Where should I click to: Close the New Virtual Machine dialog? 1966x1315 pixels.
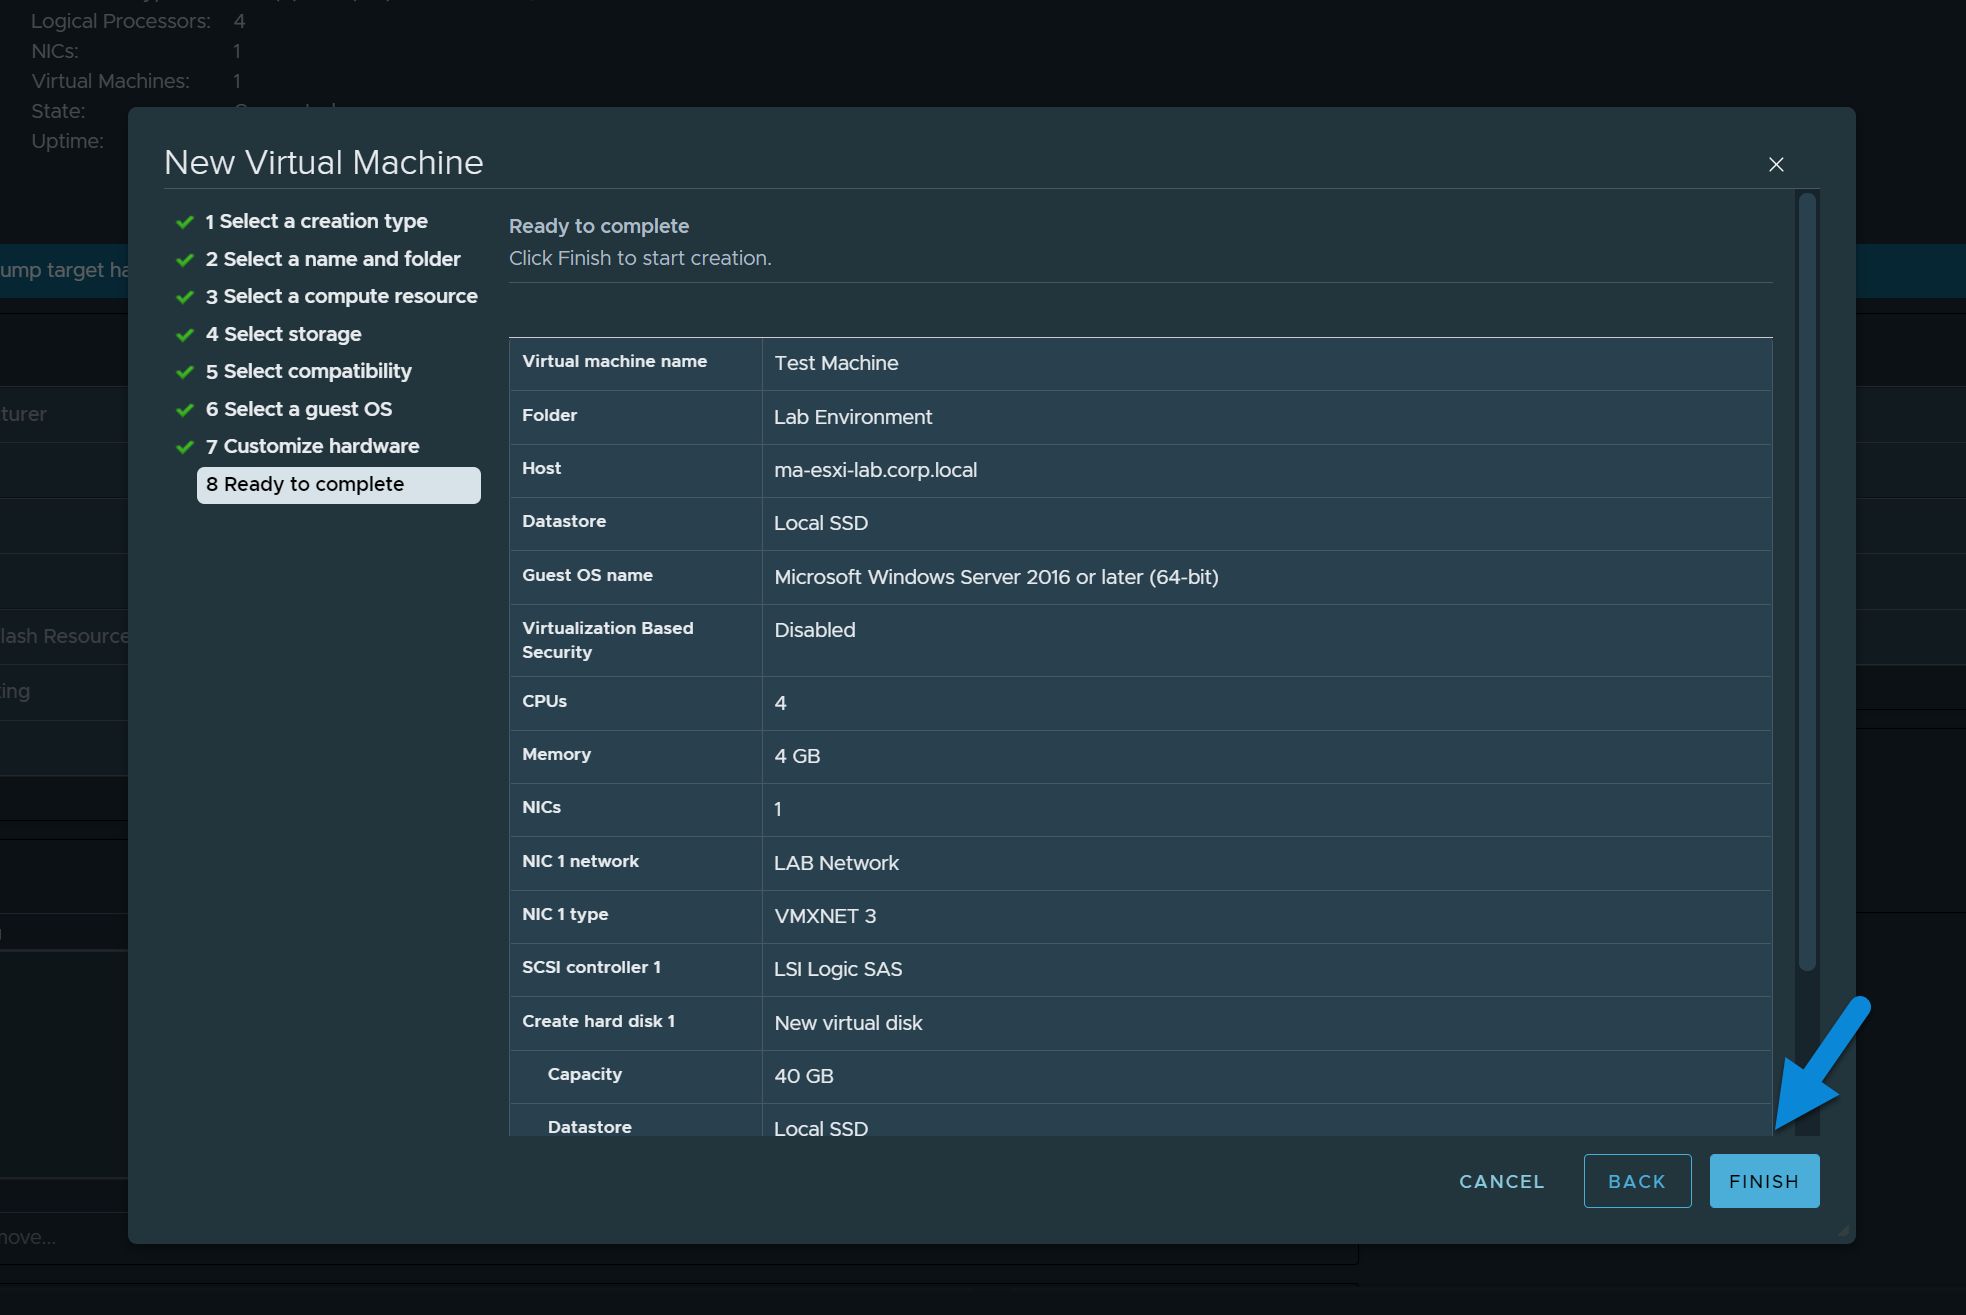pyautogui.click(x=1776, y=164)
